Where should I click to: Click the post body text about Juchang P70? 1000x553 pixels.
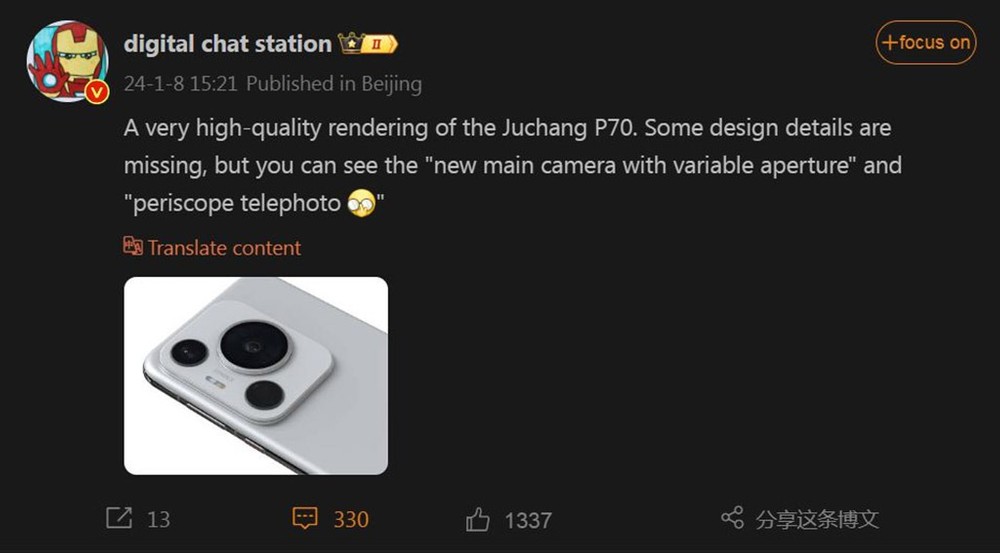tap(513, 166)
